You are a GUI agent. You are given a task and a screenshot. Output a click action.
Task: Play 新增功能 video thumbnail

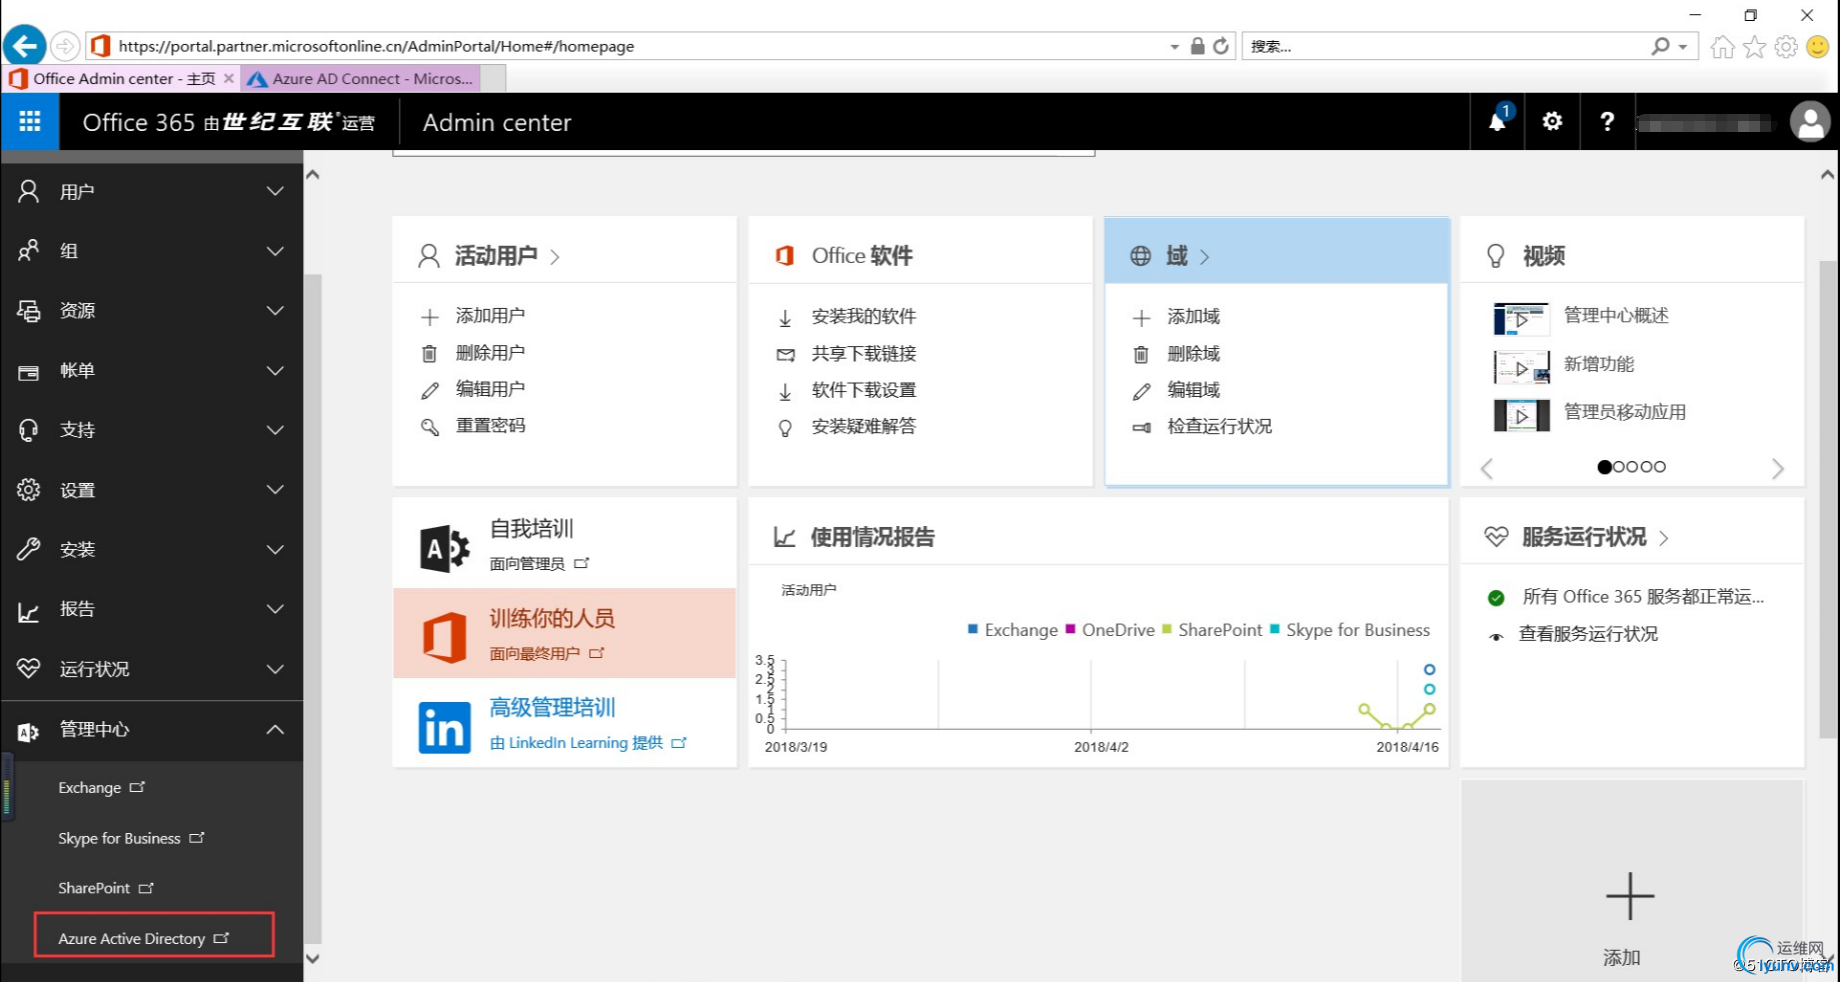(x=1521, y=367)
